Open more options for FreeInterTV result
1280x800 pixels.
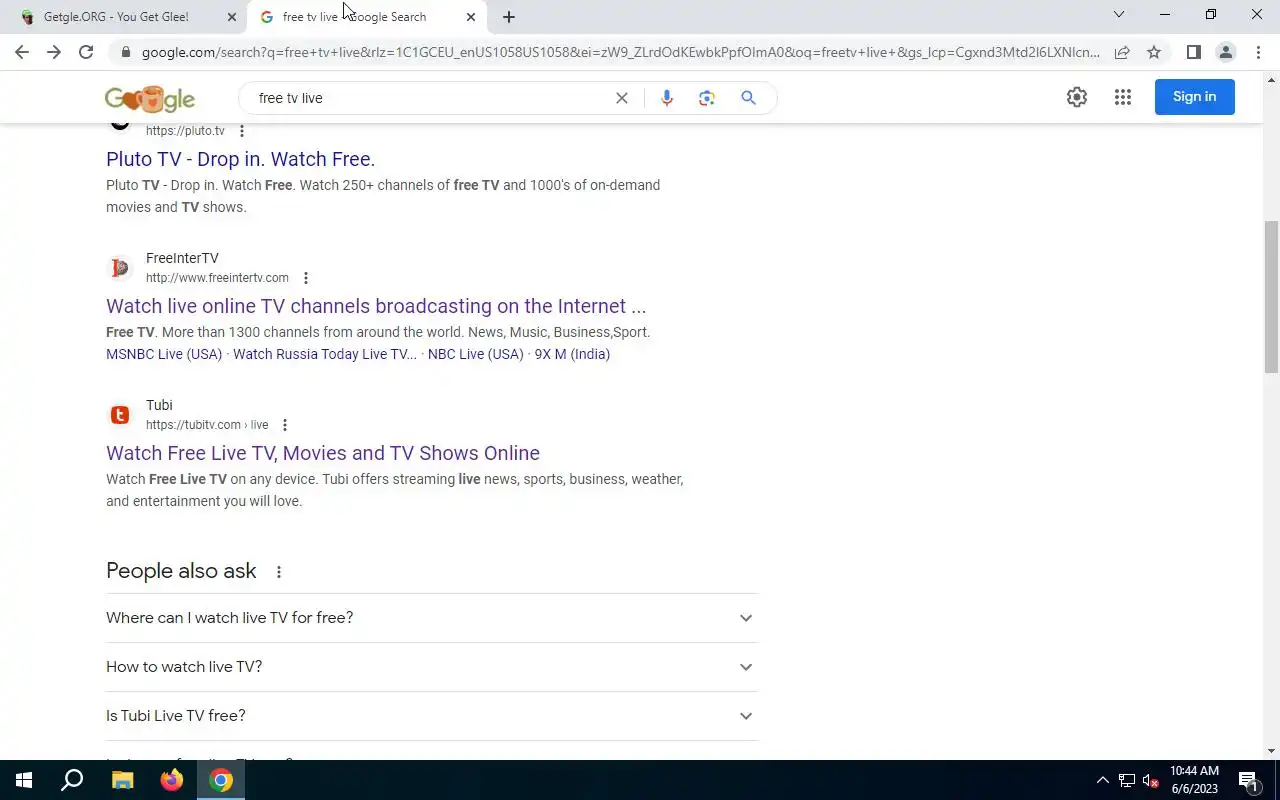click(306, 278)
